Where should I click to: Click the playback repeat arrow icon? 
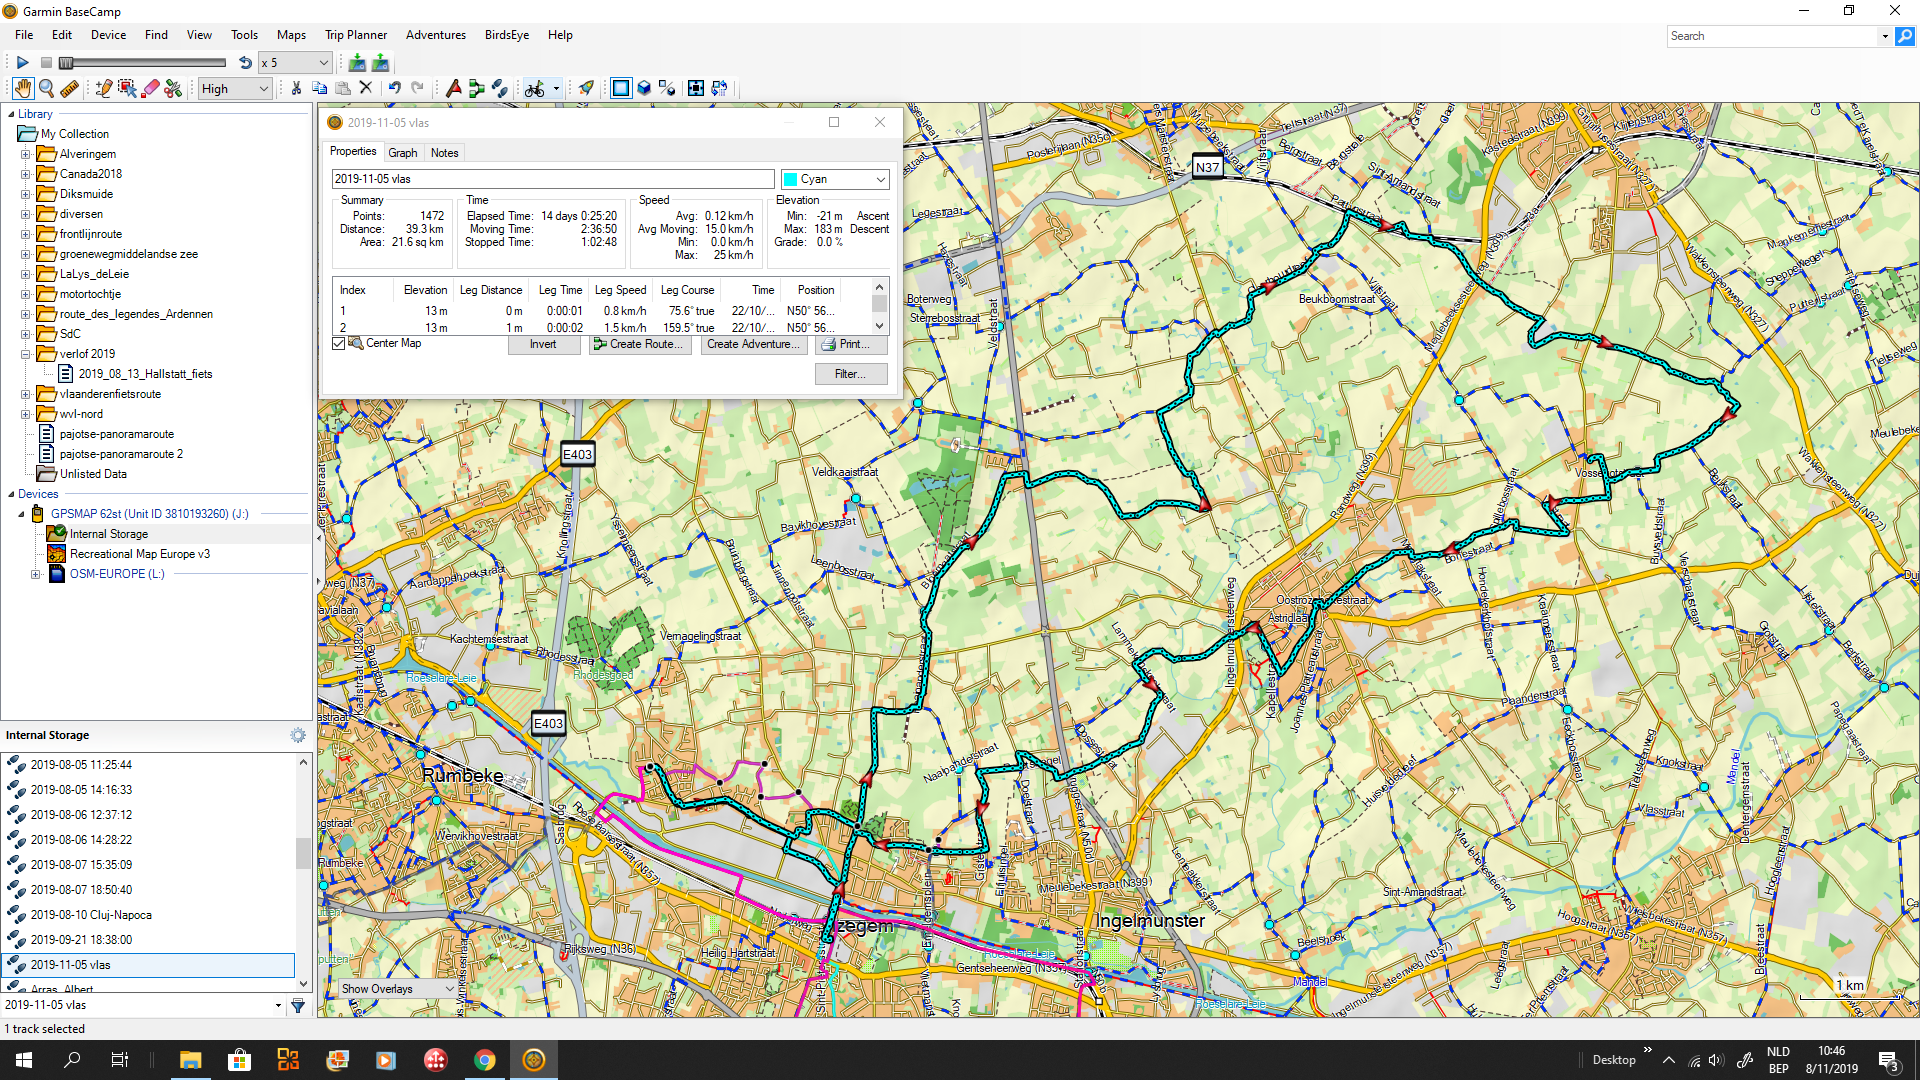[245, 63]
